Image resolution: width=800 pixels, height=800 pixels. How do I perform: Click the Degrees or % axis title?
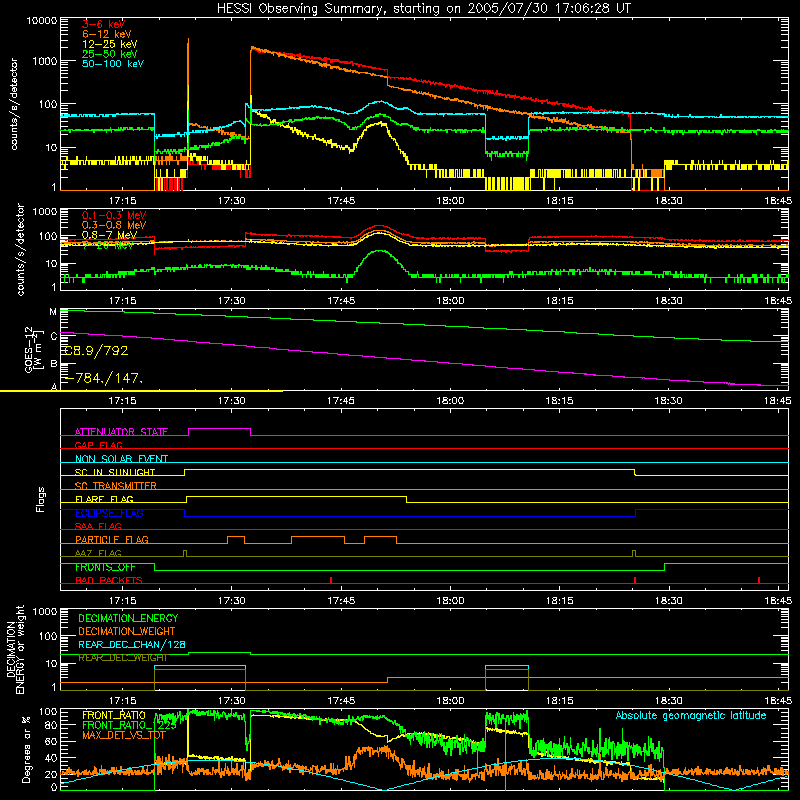point(26,749)
